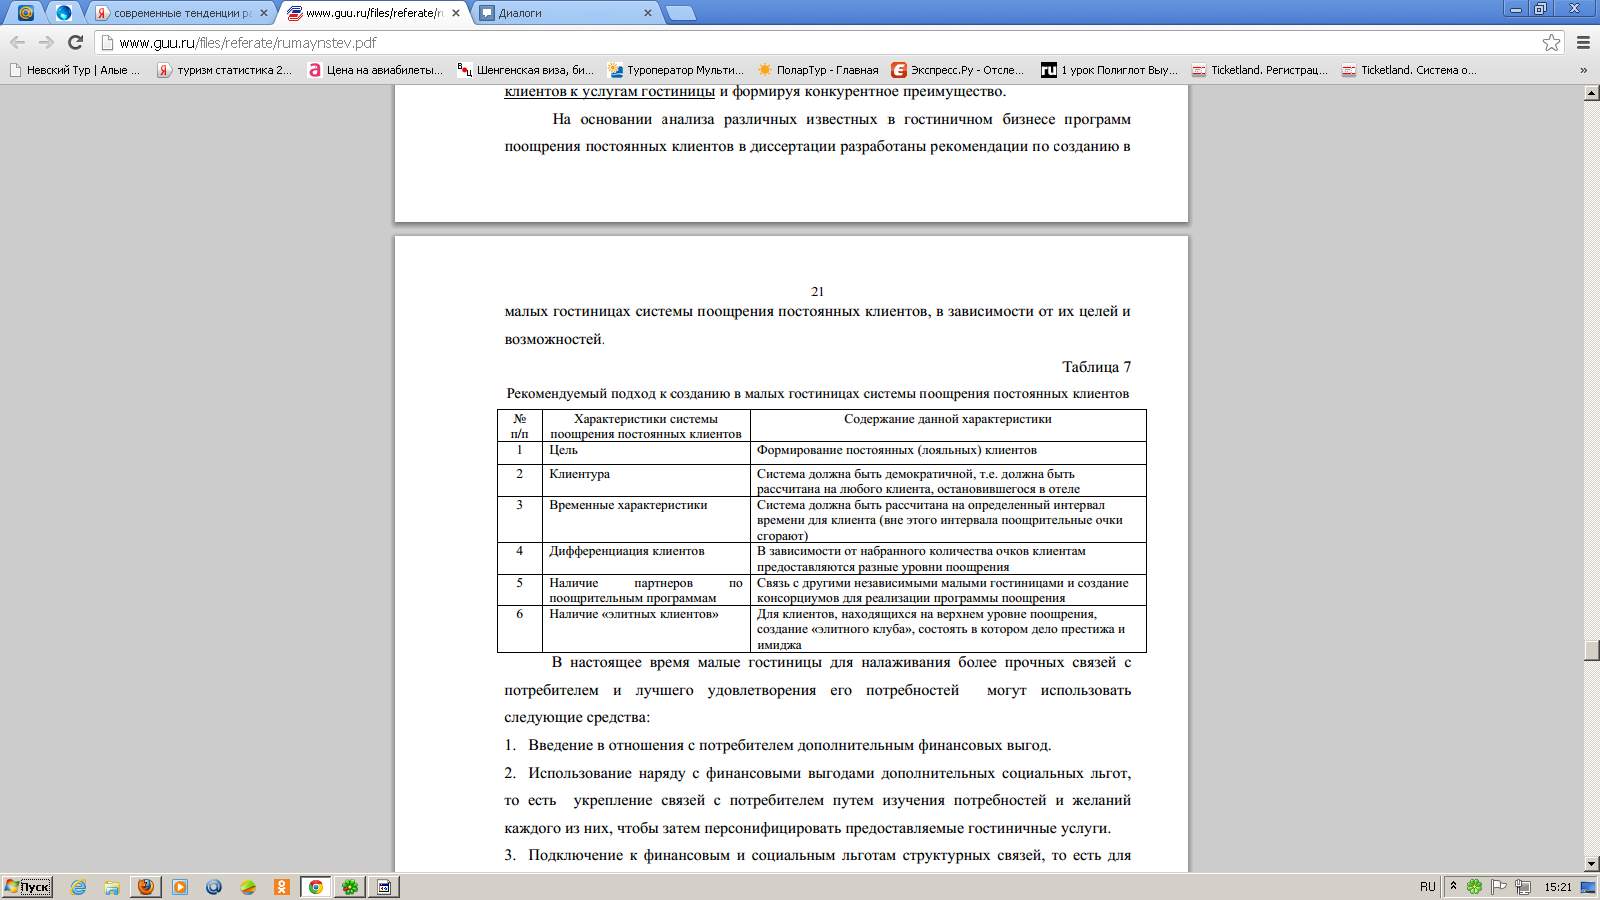Open the calendar-like taskbar app
Image resolution: width=1600 pixels, height=900 pixels.
384,887
